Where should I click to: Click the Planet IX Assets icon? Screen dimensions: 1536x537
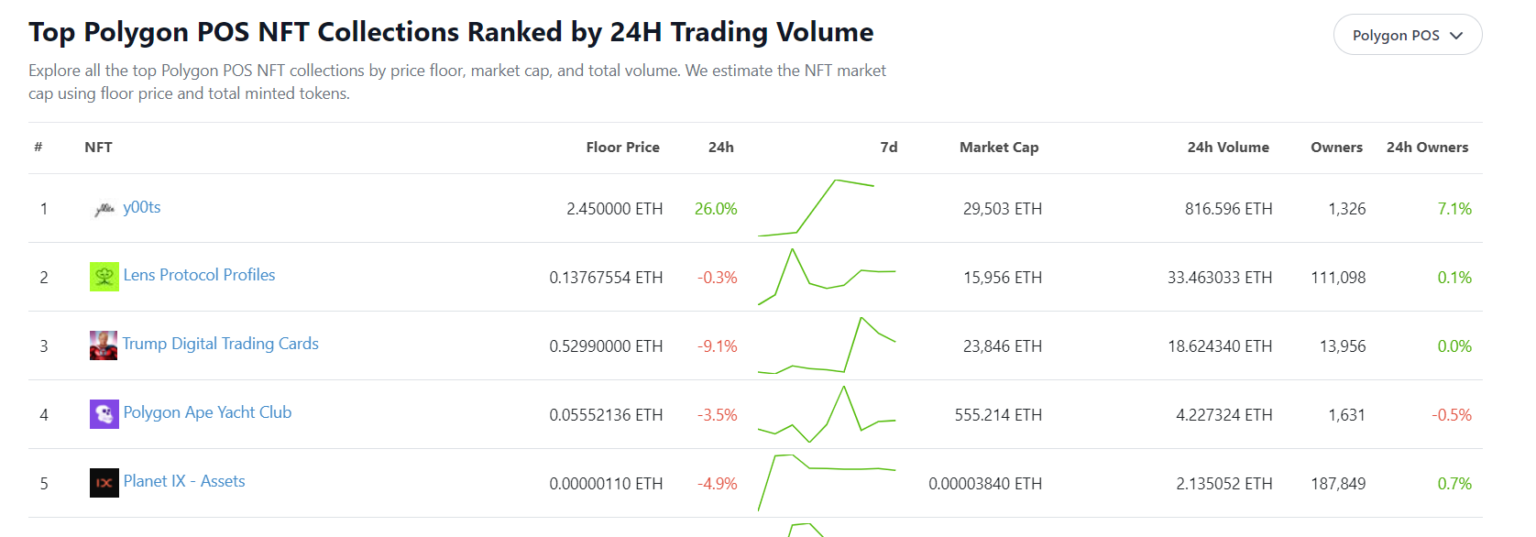(104, 483)
